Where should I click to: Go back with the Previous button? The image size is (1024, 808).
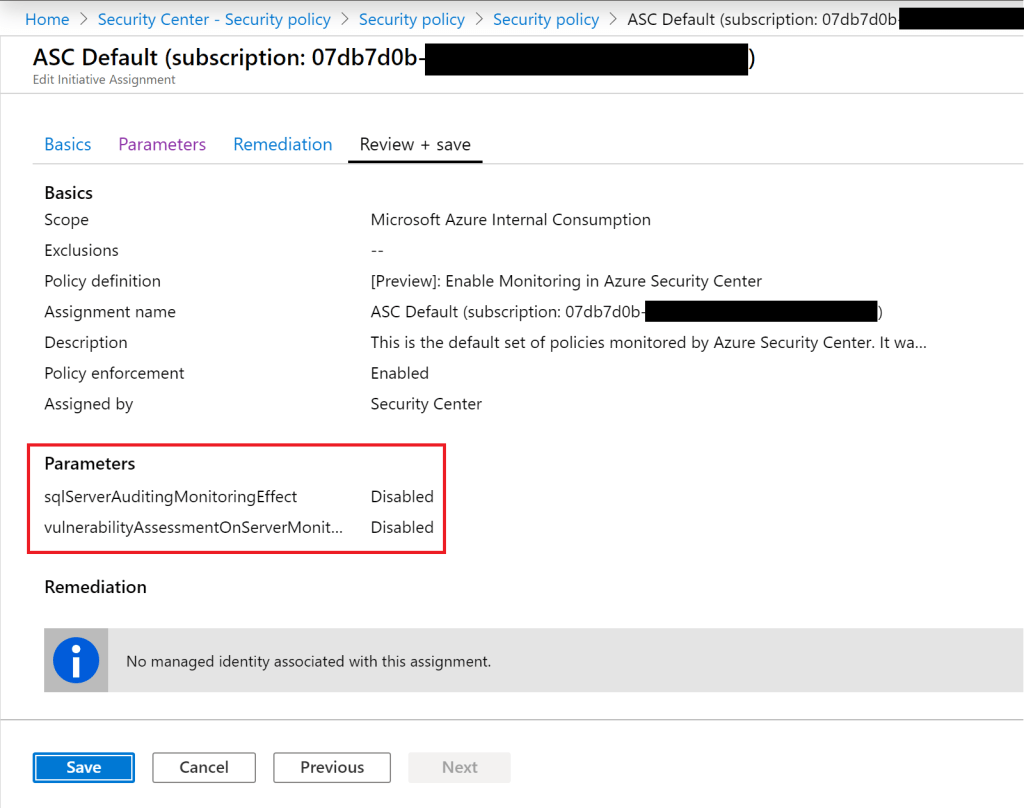(332, 767)
